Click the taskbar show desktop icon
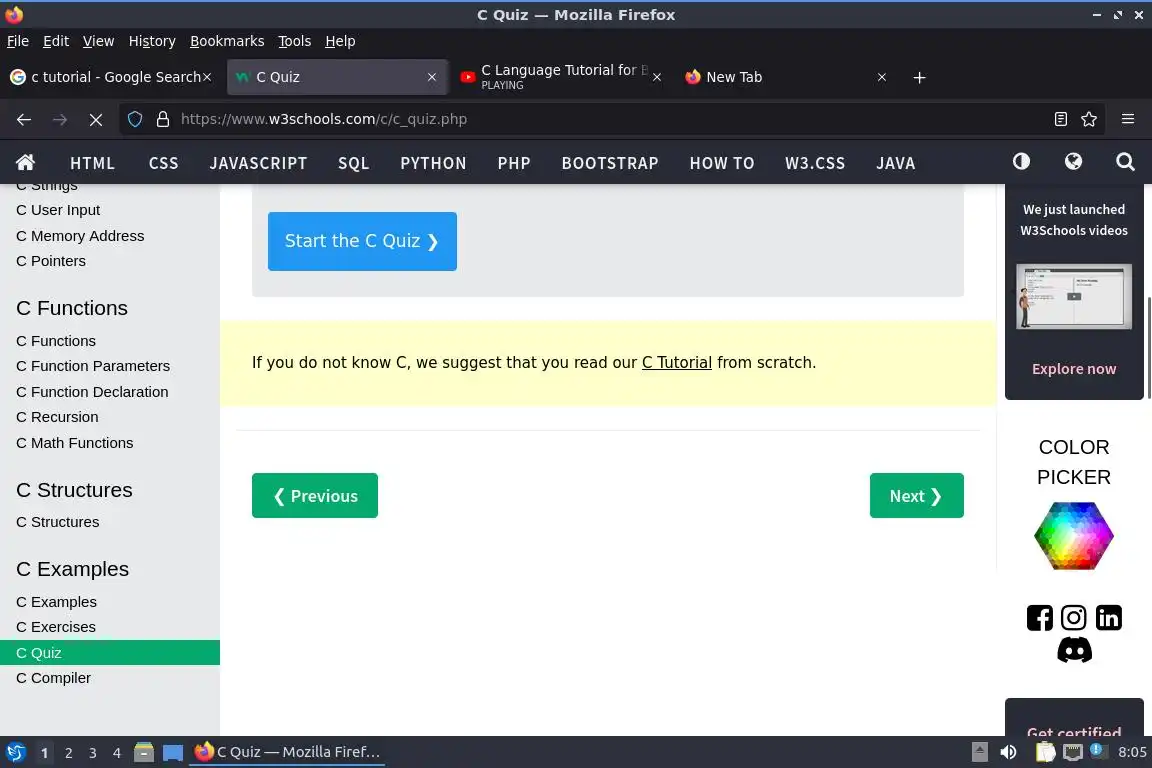1152x768 pixels. (x=173, y=753)
